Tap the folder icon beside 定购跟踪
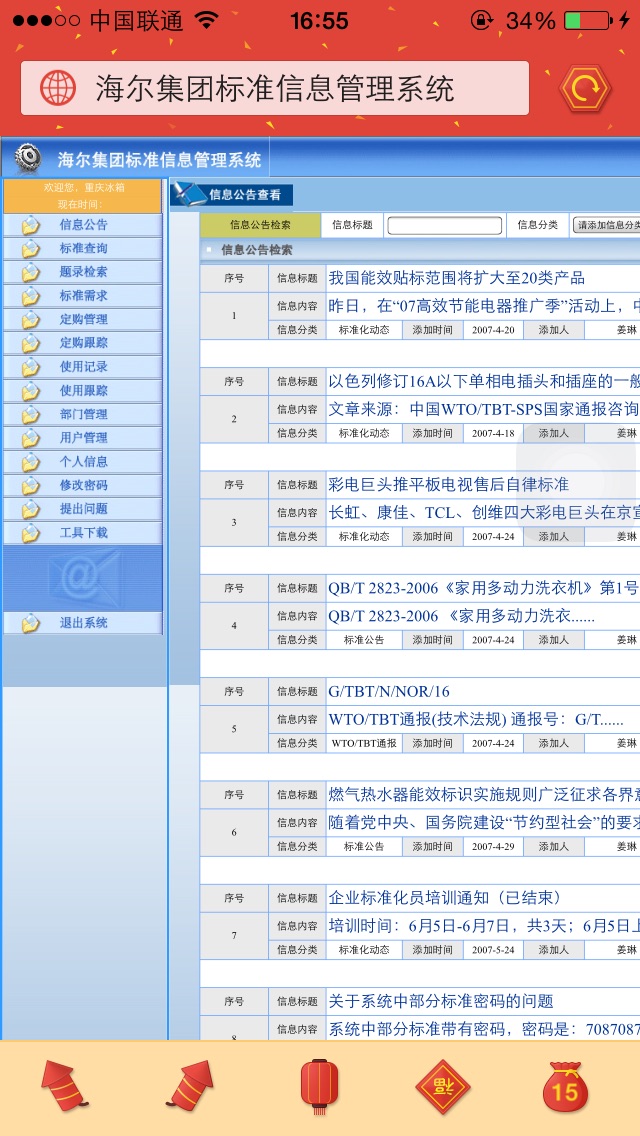This screenshot has width=640, height=1136. point(30,343)
